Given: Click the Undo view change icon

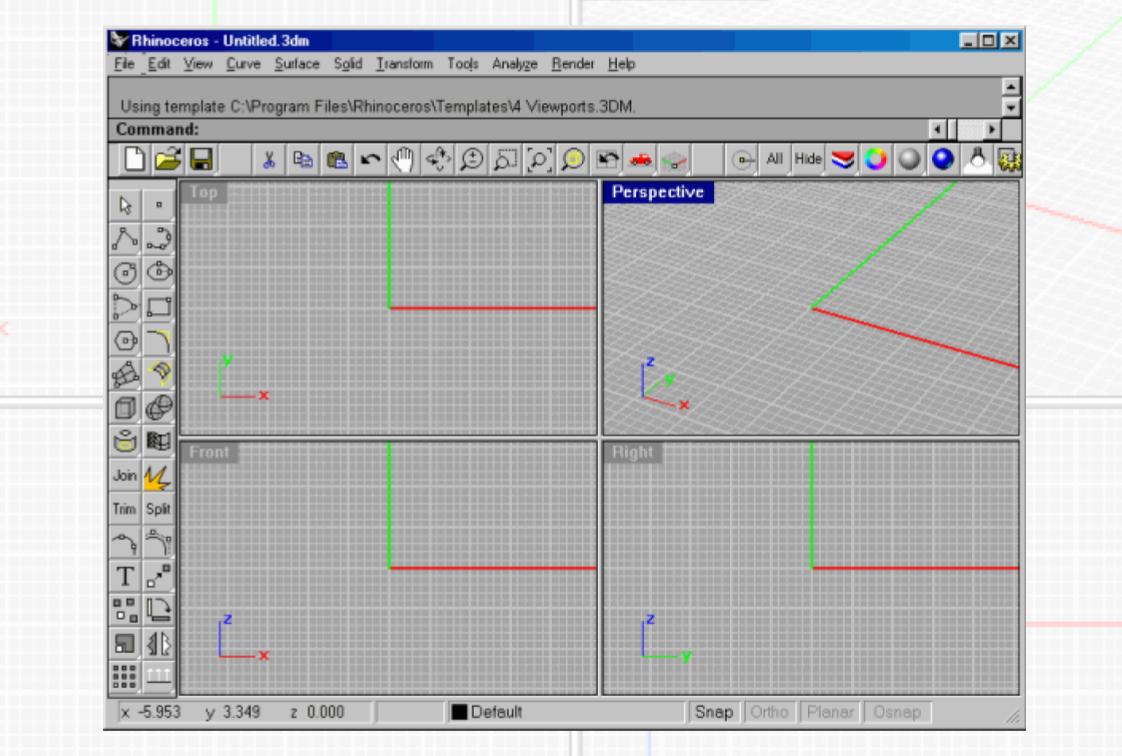Looking at the screenshot, I should 607,159.
